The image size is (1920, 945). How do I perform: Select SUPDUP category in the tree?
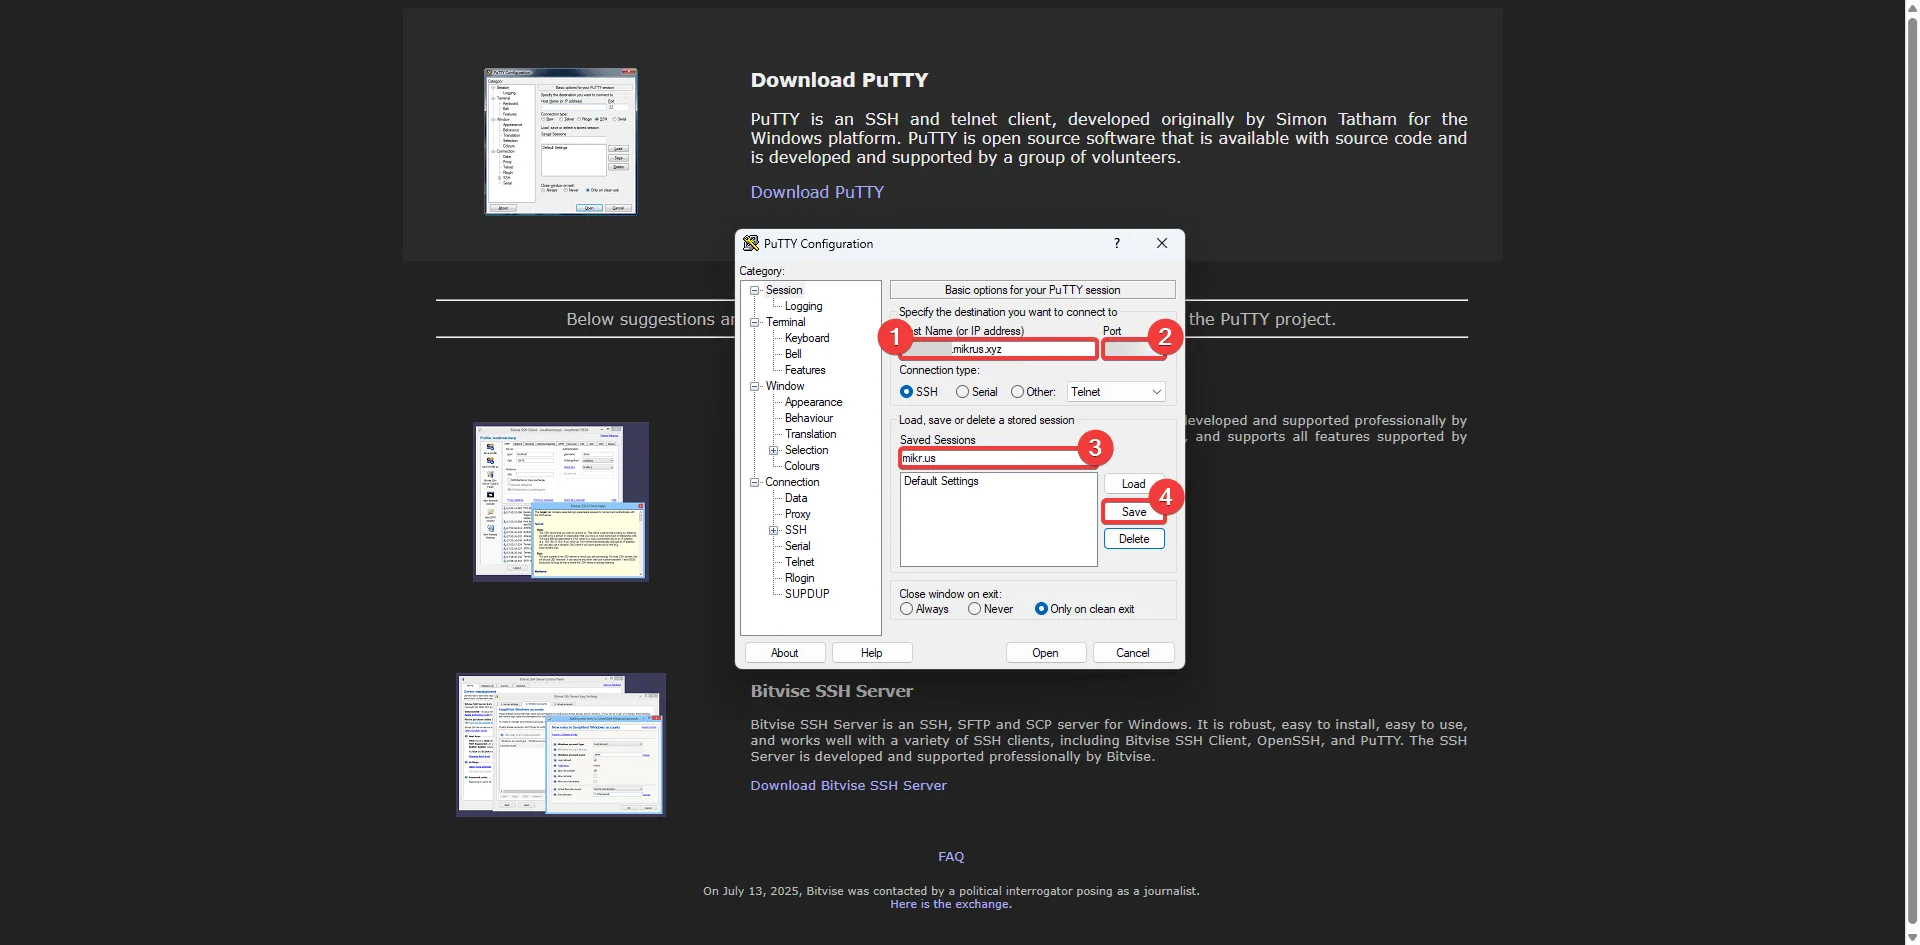coord(807,594)
